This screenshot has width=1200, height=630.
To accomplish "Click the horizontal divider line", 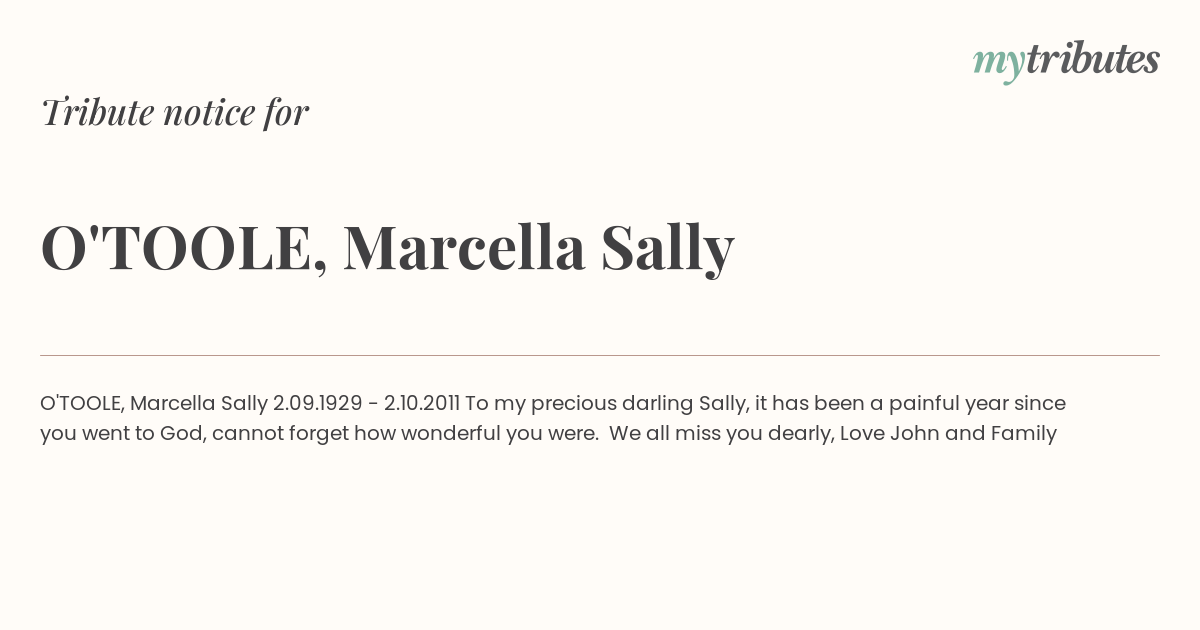I will pos(600,355).
